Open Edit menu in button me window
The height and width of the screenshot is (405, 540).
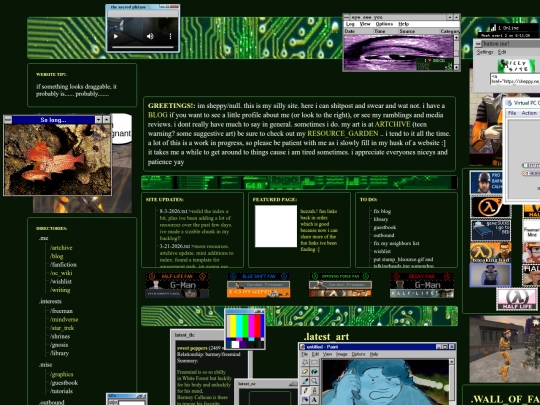(x=502, y=52)
